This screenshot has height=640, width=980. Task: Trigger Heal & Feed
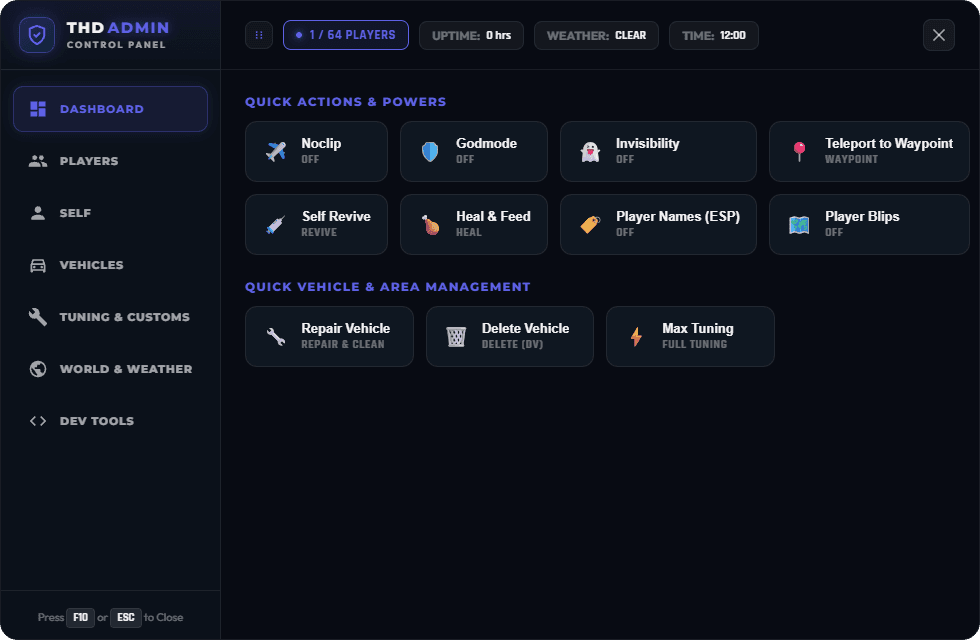474,224
